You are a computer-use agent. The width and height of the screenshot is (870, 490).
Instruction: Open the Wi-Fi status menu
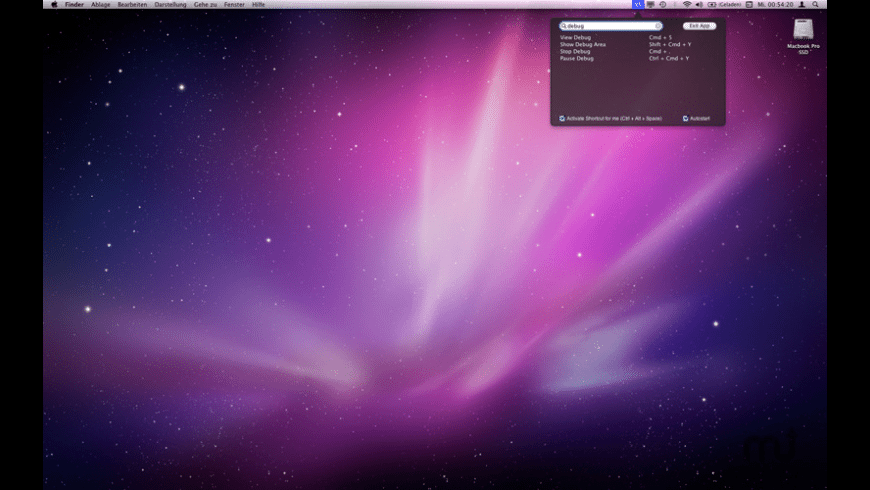pyautogui.click(x=687, y=4)
